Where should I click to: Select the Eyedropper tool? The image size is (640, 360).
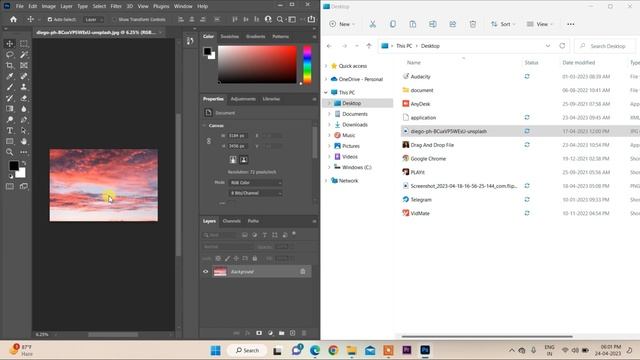point(10,76)
